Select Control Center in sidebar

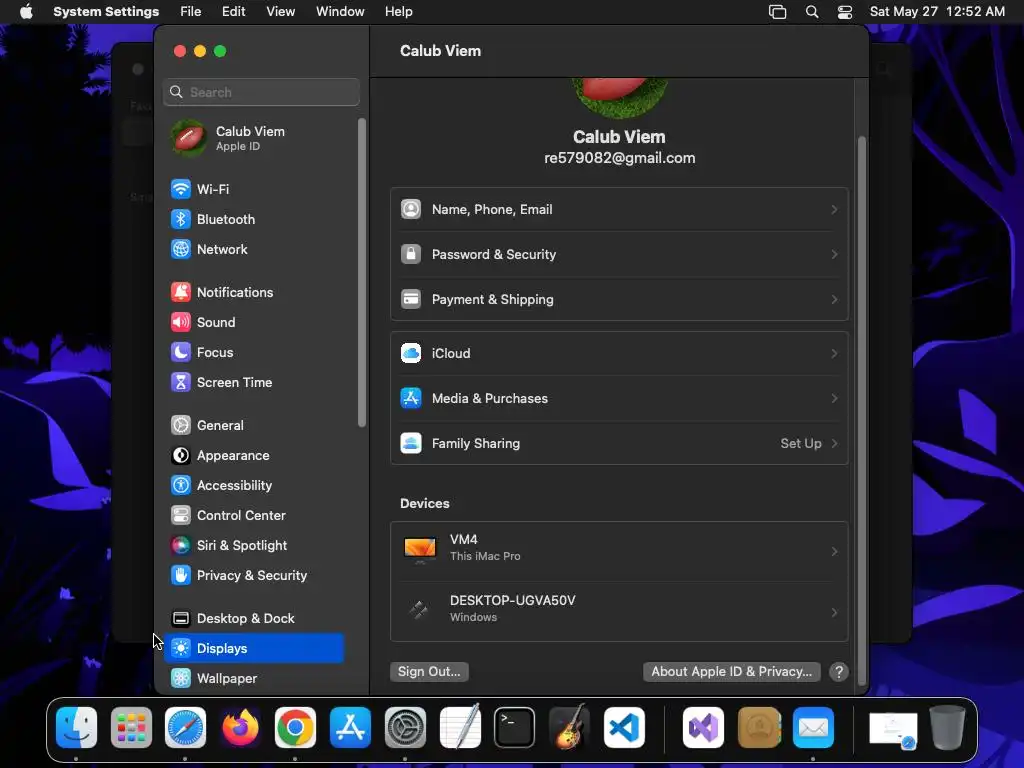pyautogui.click(x=253, y=516)
